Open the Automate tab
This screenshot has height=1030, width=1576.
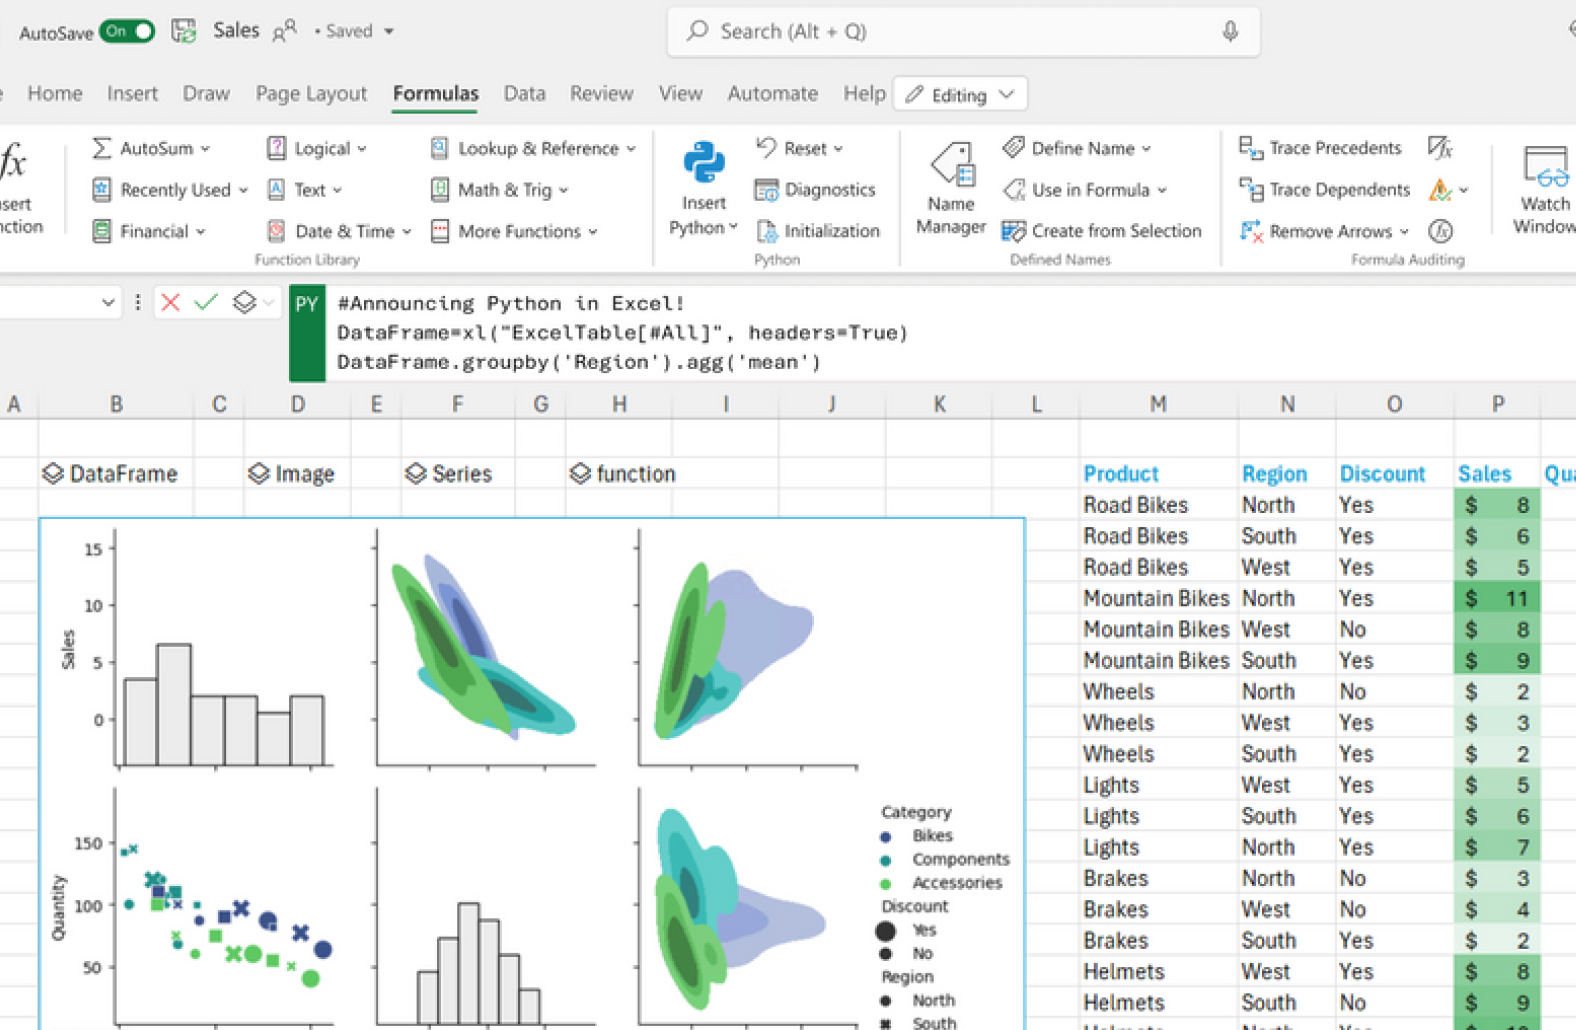(772, 94)
